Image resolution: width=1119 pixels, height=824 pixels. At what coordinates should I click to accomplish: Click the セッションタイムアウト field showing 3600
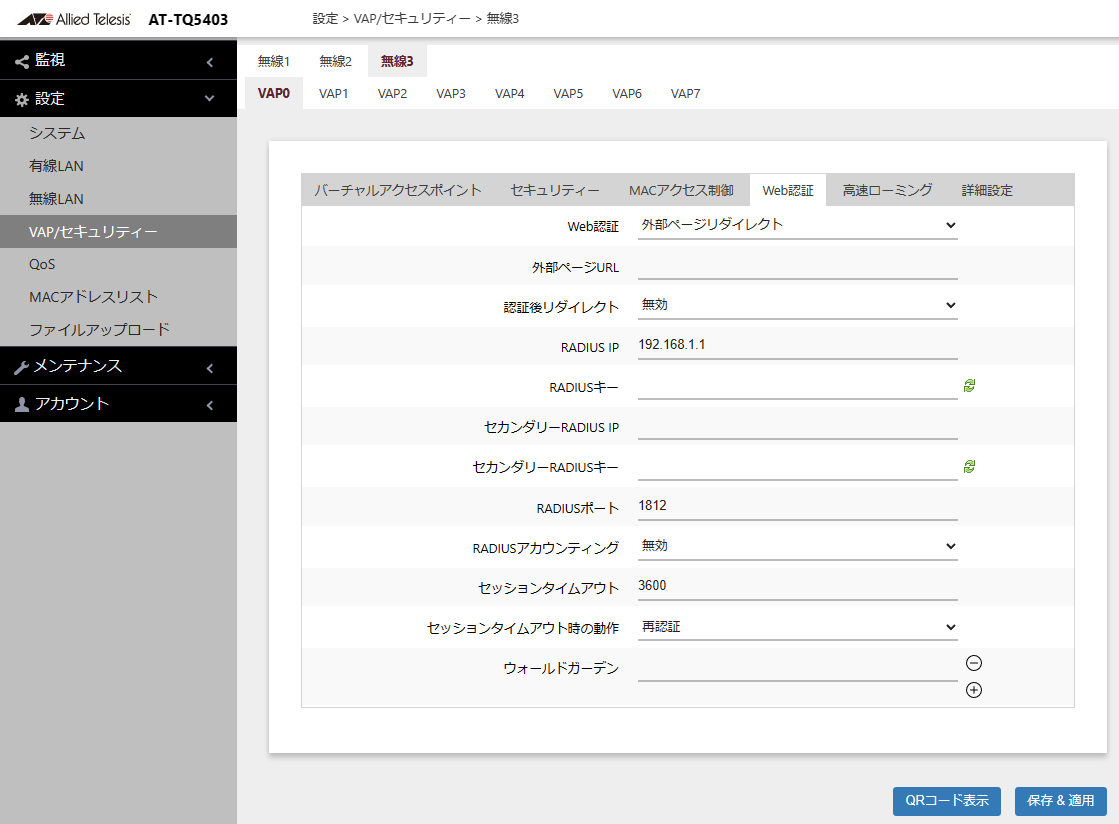click(x=797, y=586)
